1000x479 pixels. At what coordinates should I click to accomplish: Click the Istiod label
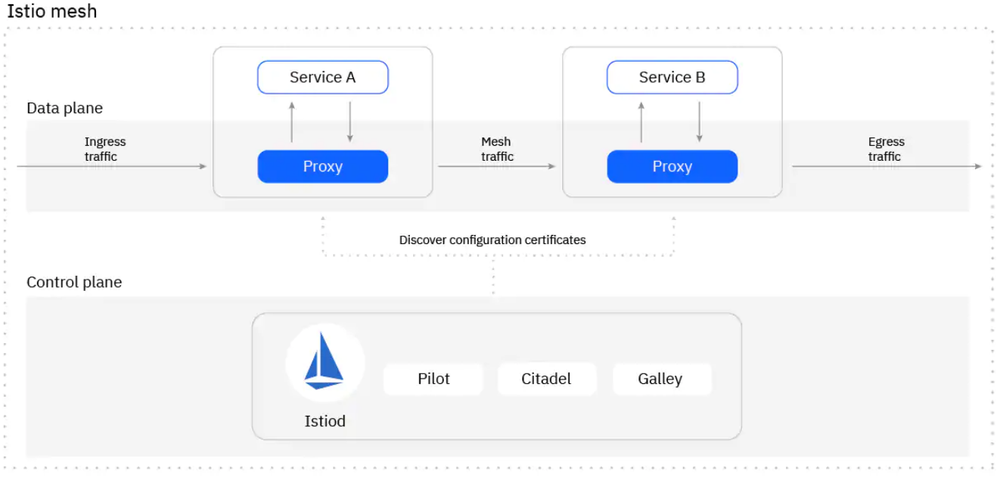point(325,421)
